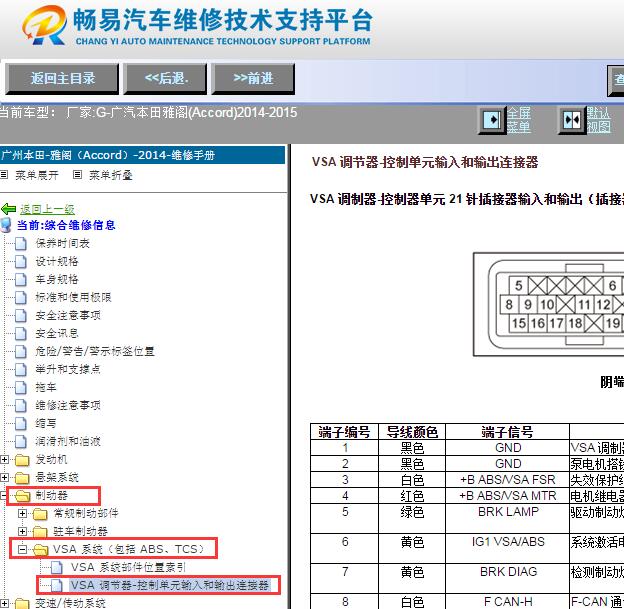This screenshot has width=624, height=609.
Task: Open 拖车 page
Action: [46, 387]
